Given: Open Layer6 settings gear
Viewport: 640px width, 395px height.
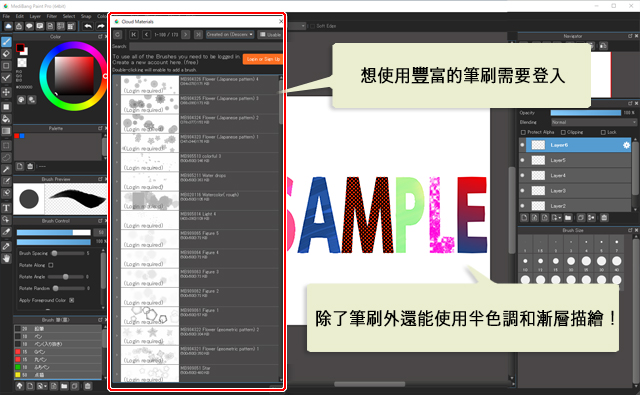Looking at the screenshot, I should pyautogui.click(x=626, y=145).
